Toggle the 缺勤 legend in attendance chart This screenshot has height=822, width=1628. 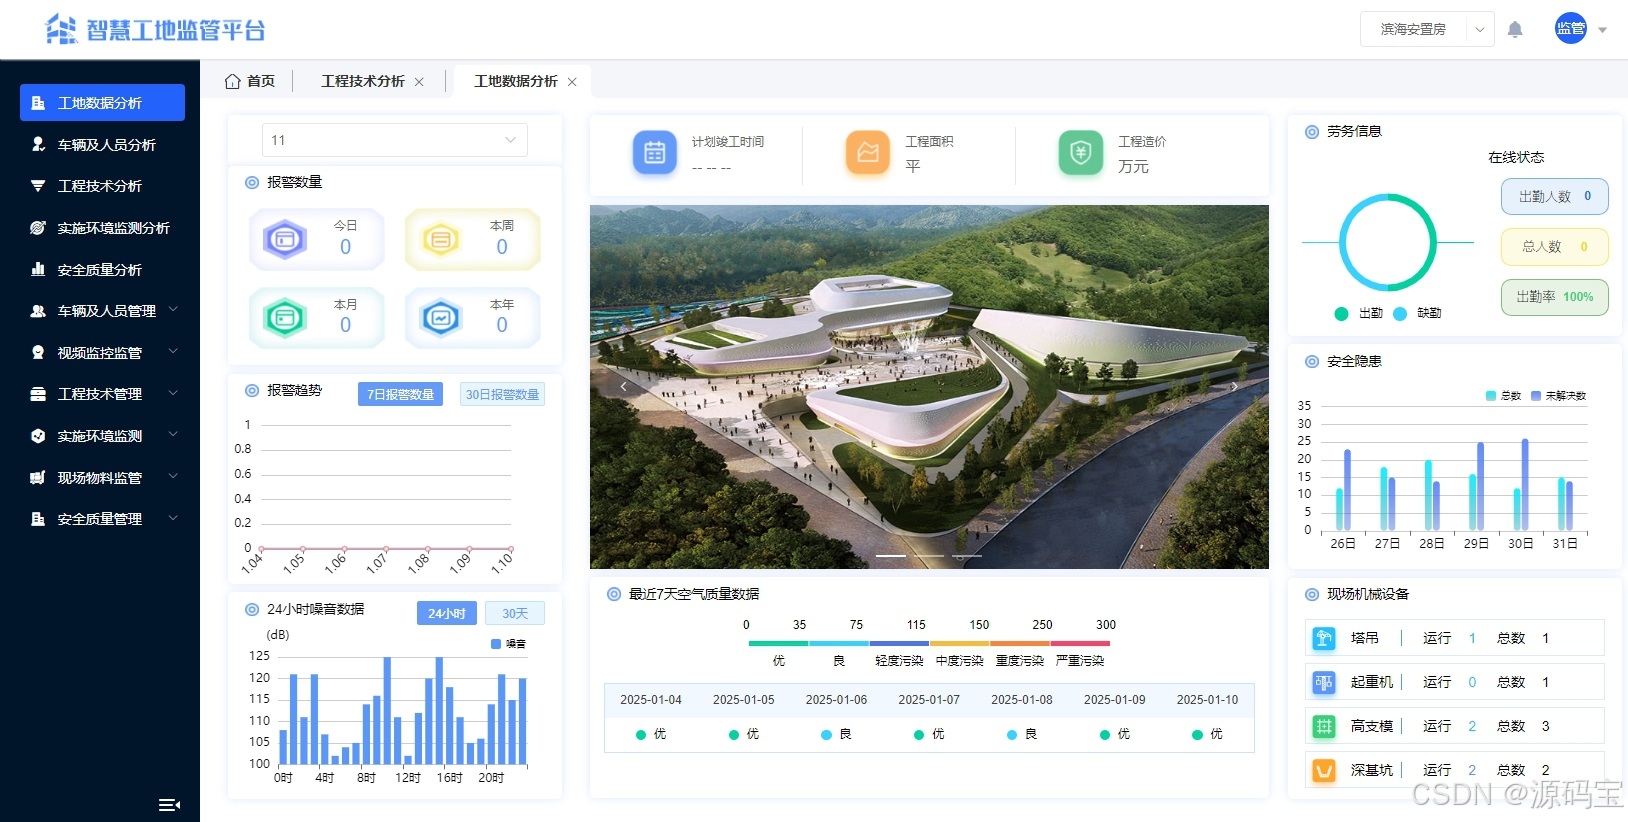(1417, 314)
